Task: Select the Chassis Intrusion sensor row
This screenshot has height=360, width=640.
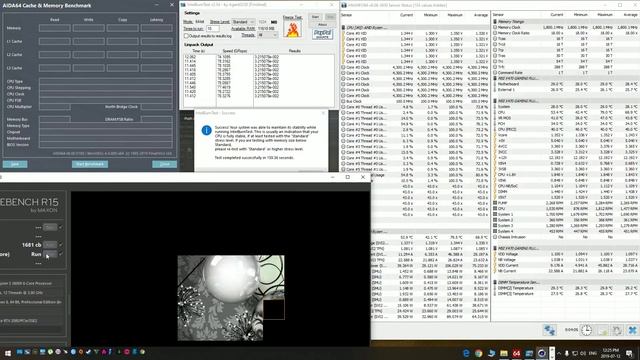Action: [566, 237]
